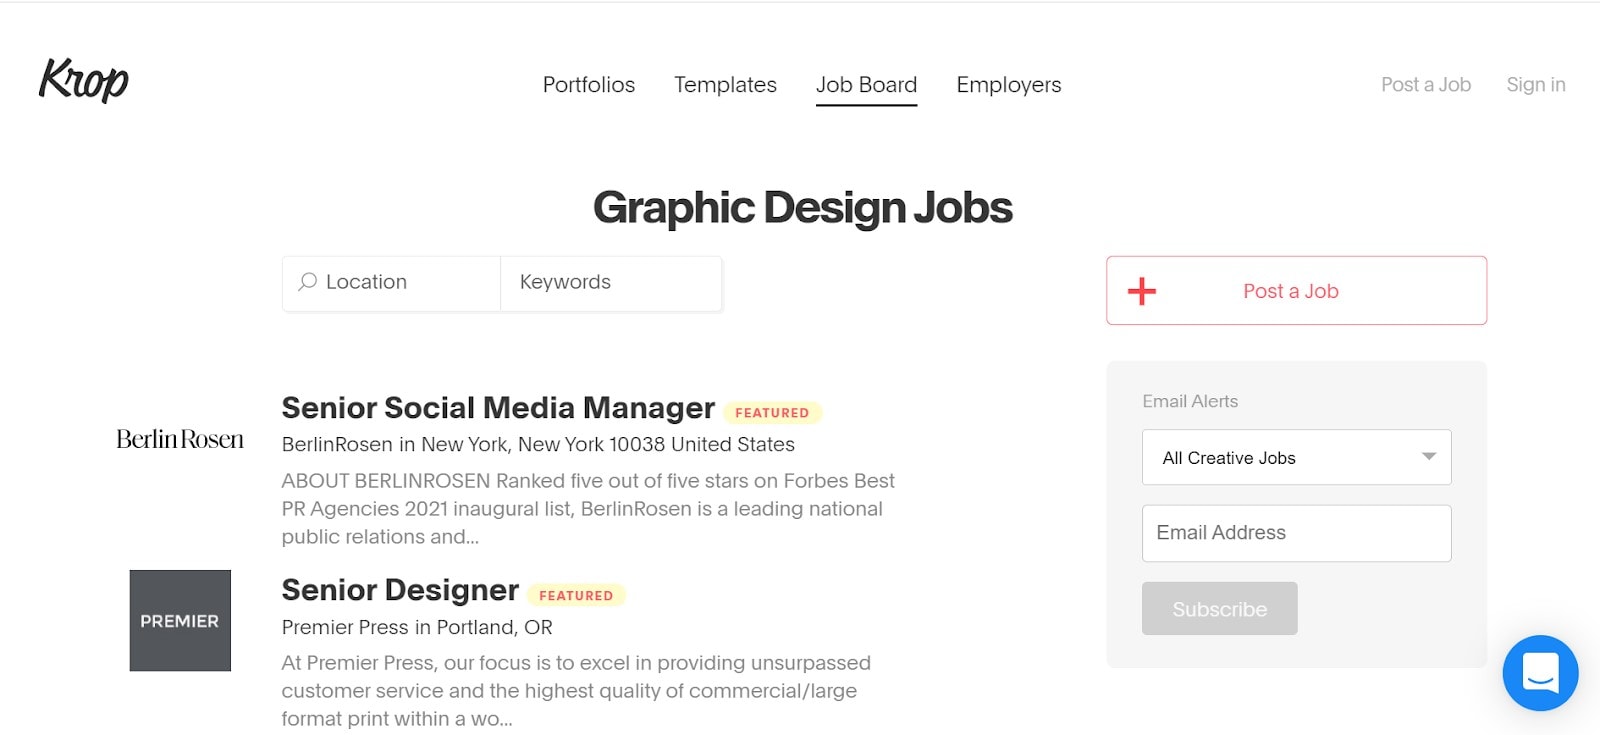Image resolution: width=1600 pixels, height=735 pixels.
Task: Open the BerlinRosen company logo
Action: pos(180,439)
